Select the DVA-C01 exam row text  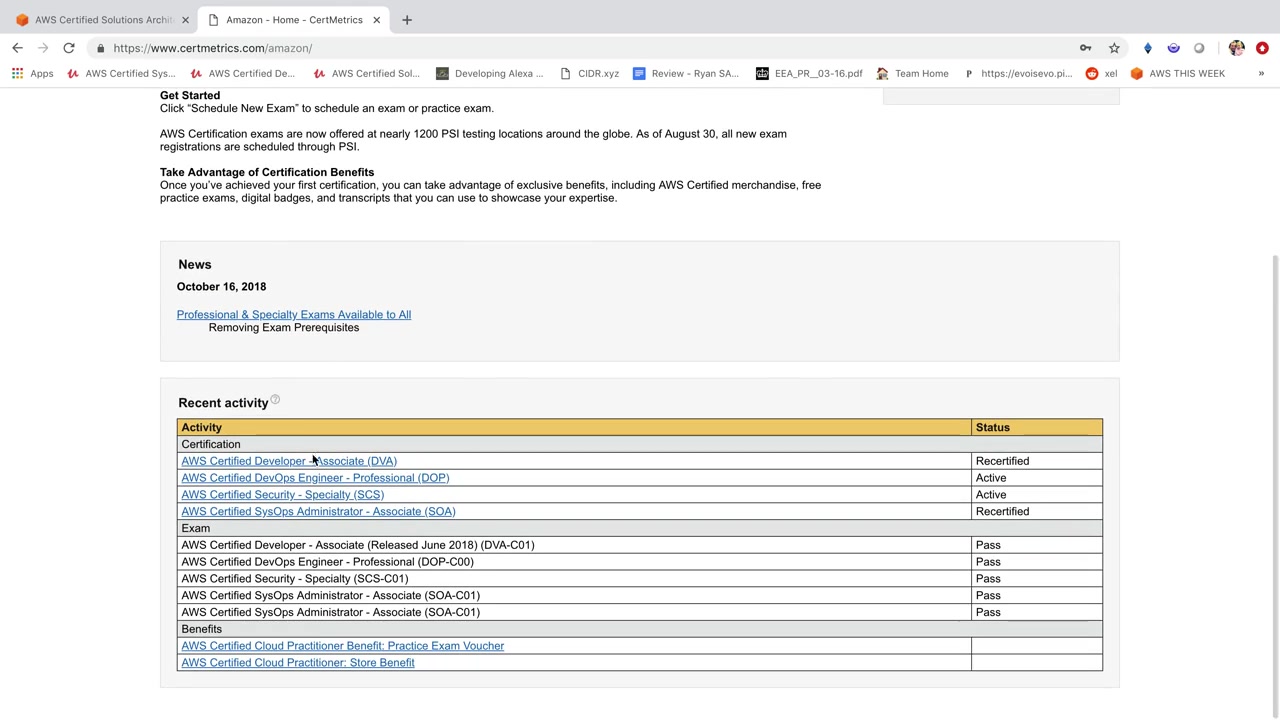click(358, 545)
